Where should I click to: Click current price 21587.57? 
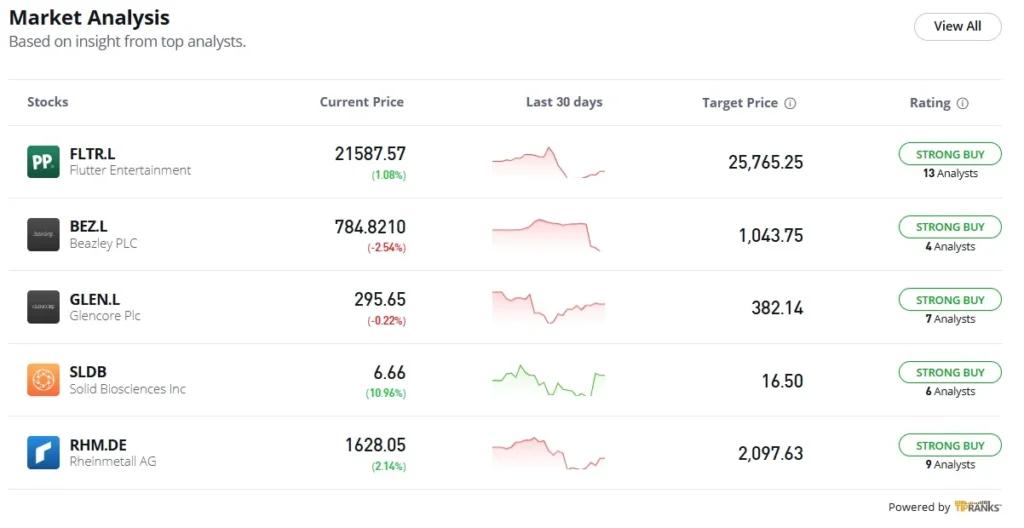coord(370,154)
